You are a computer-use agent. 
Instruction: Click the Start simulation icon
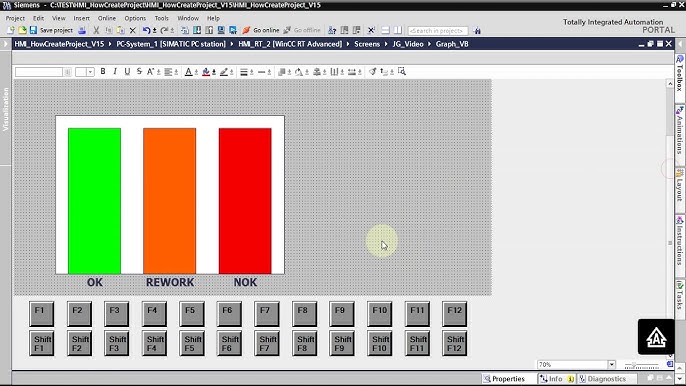point(221,30)
